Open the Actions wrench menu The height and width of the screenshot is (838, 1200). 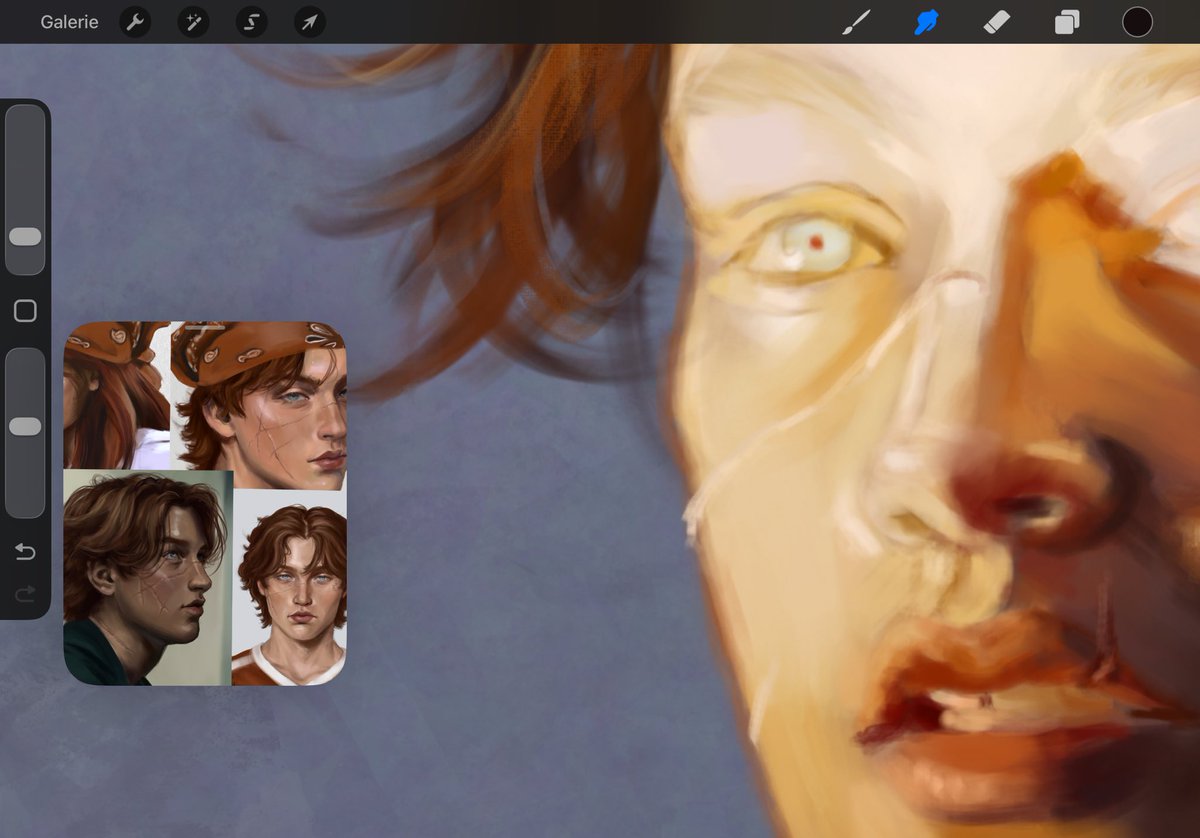coord(135,22)
